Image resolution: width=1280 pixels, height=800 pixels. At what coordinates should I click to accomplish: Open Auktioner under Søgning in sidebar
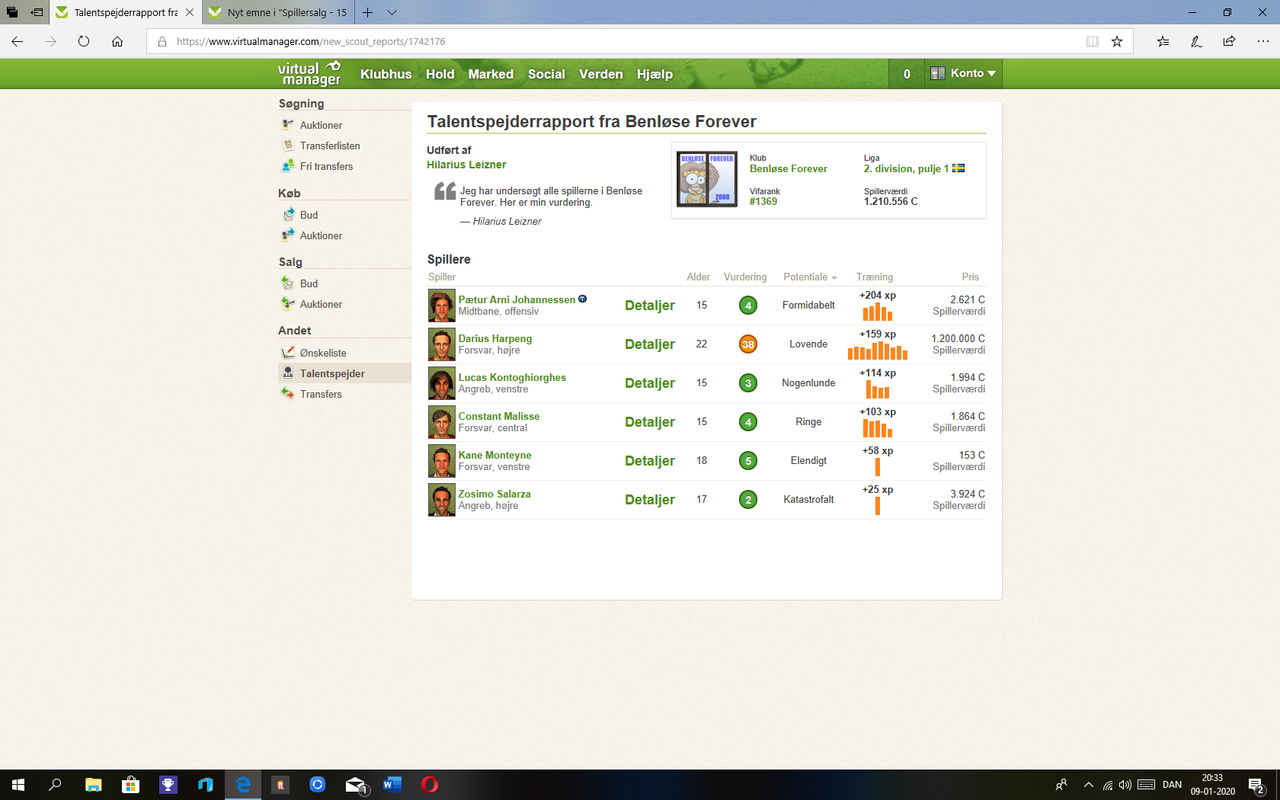321,125
